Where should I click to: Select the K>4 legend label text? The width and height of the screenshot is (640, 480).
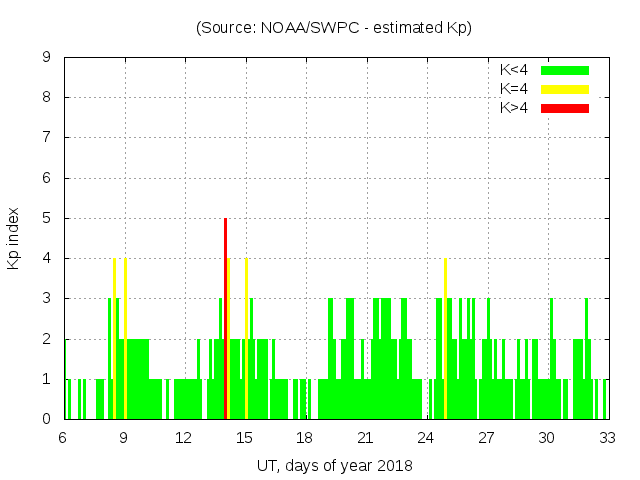(x=514, y=108)
